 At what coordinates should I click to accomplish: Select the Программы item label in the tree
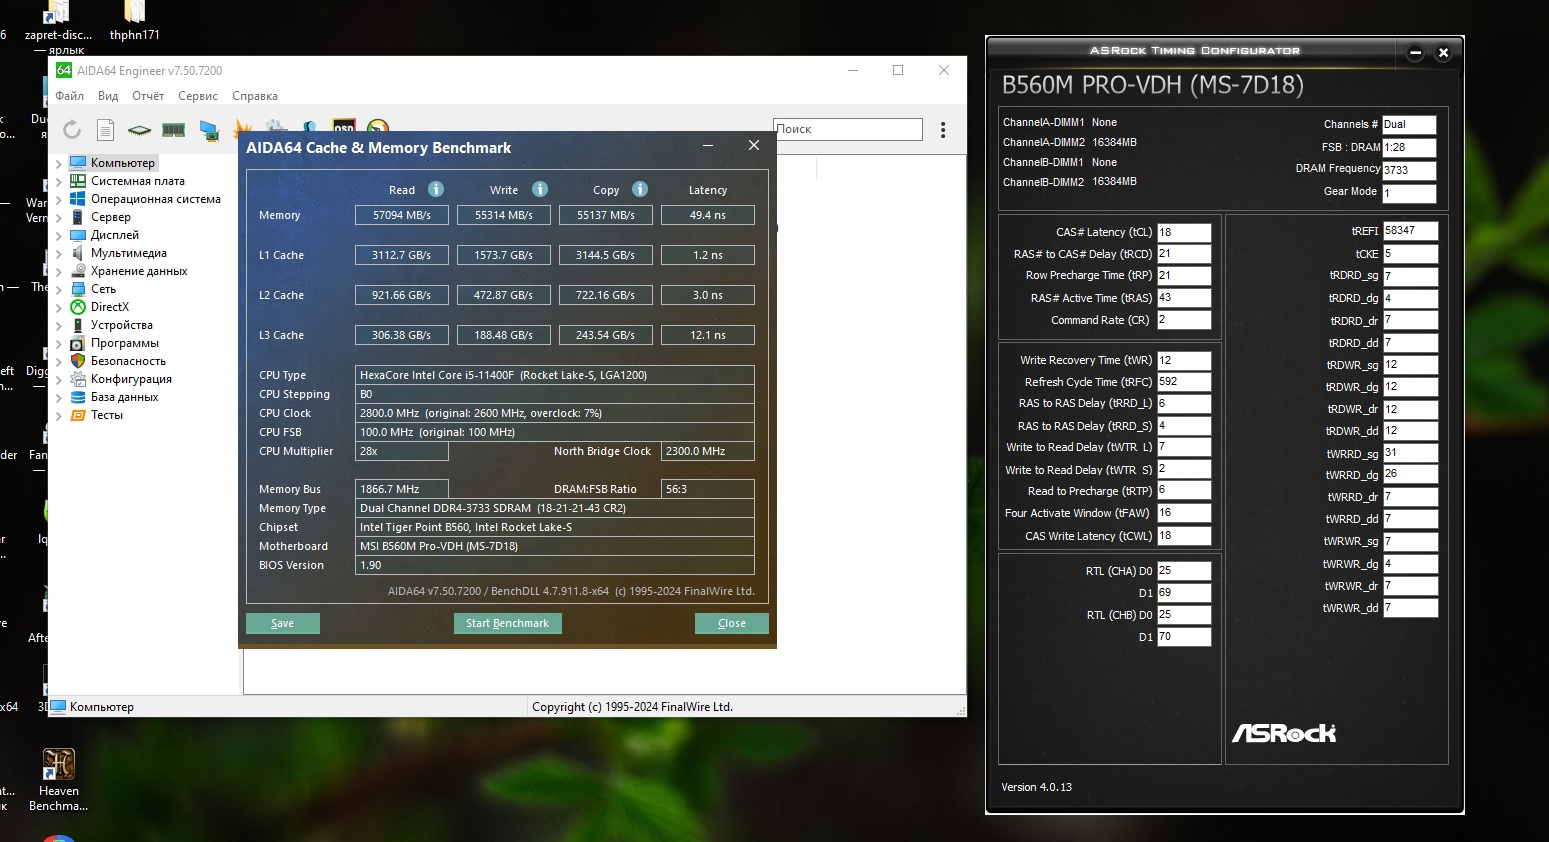(x=125, y=343)
